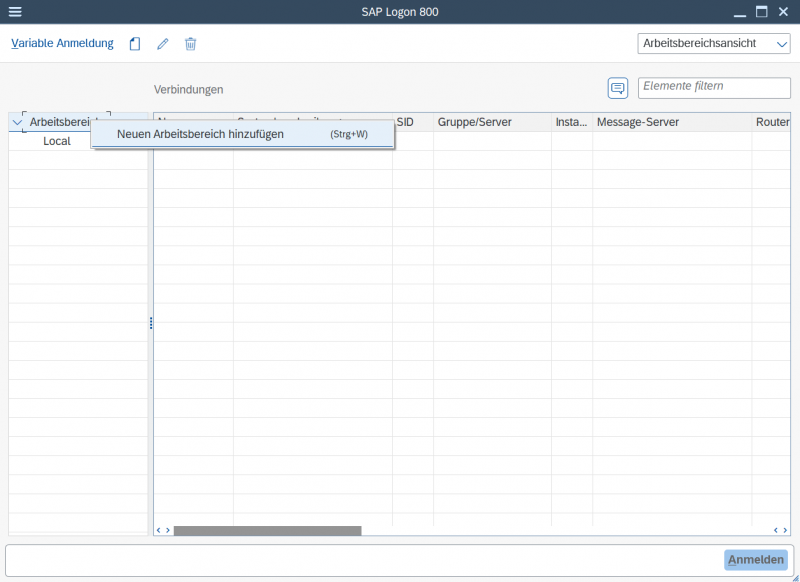The width and height of the screenshot is (800, 582).
Task: Click the Router column header
Action: click(x=771, y=122)
